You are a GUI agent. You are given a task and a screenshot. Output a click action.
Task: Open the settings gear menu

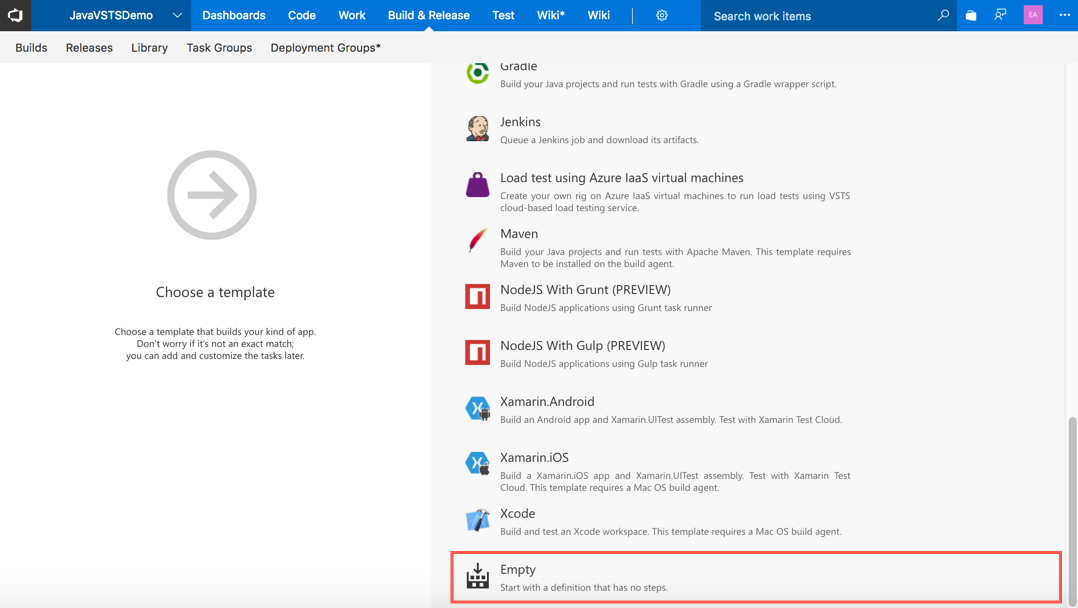(661, 15)
